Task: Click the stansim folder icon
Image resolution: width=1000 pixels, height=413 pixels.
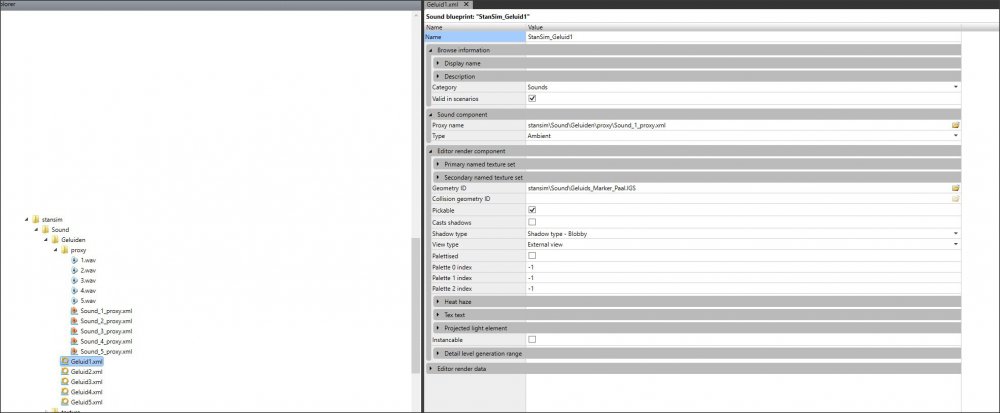Action: coord(35,219)
